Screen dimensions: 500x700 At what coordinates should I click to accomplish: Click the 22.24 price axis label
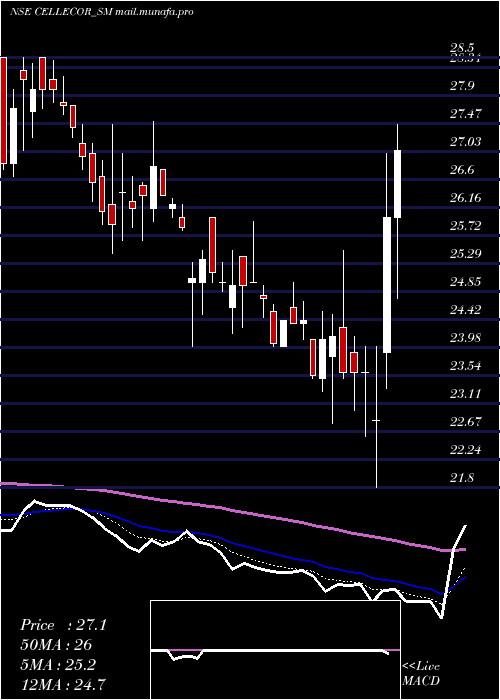(x=466, y=450)
